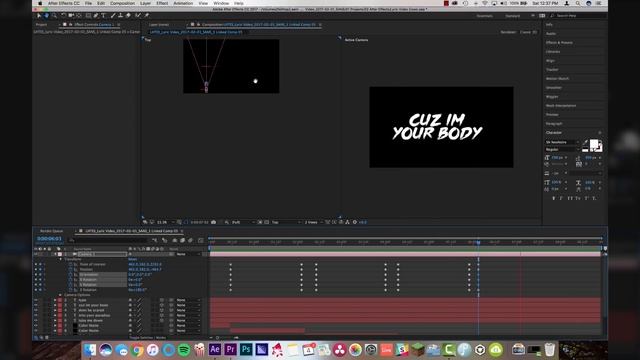Collapse the Transform property group

pos(61,259)
